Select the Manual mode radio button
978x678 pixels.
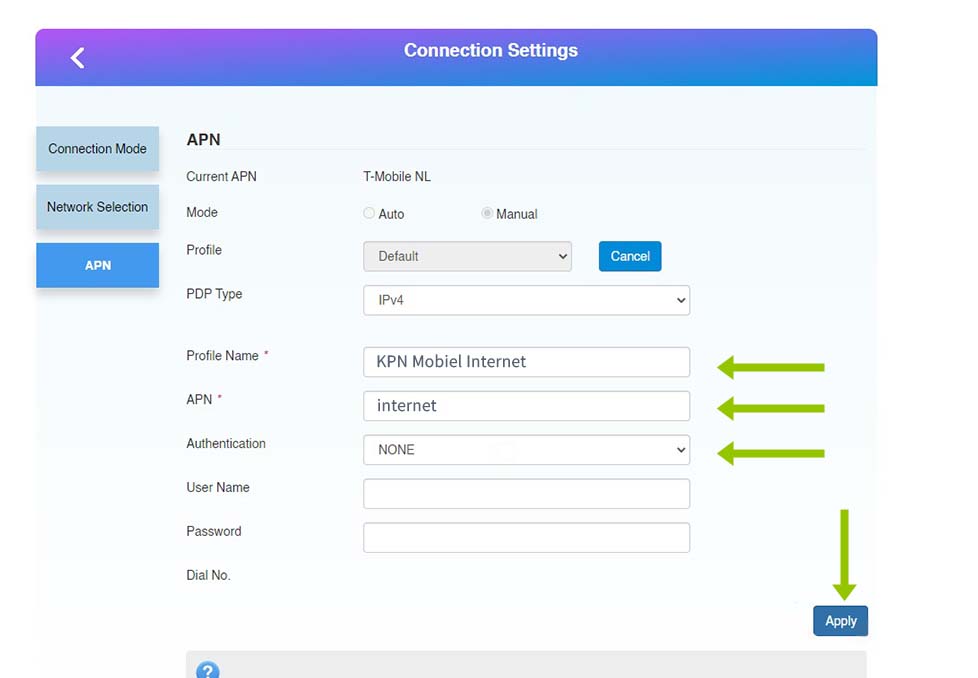point(487,213)
